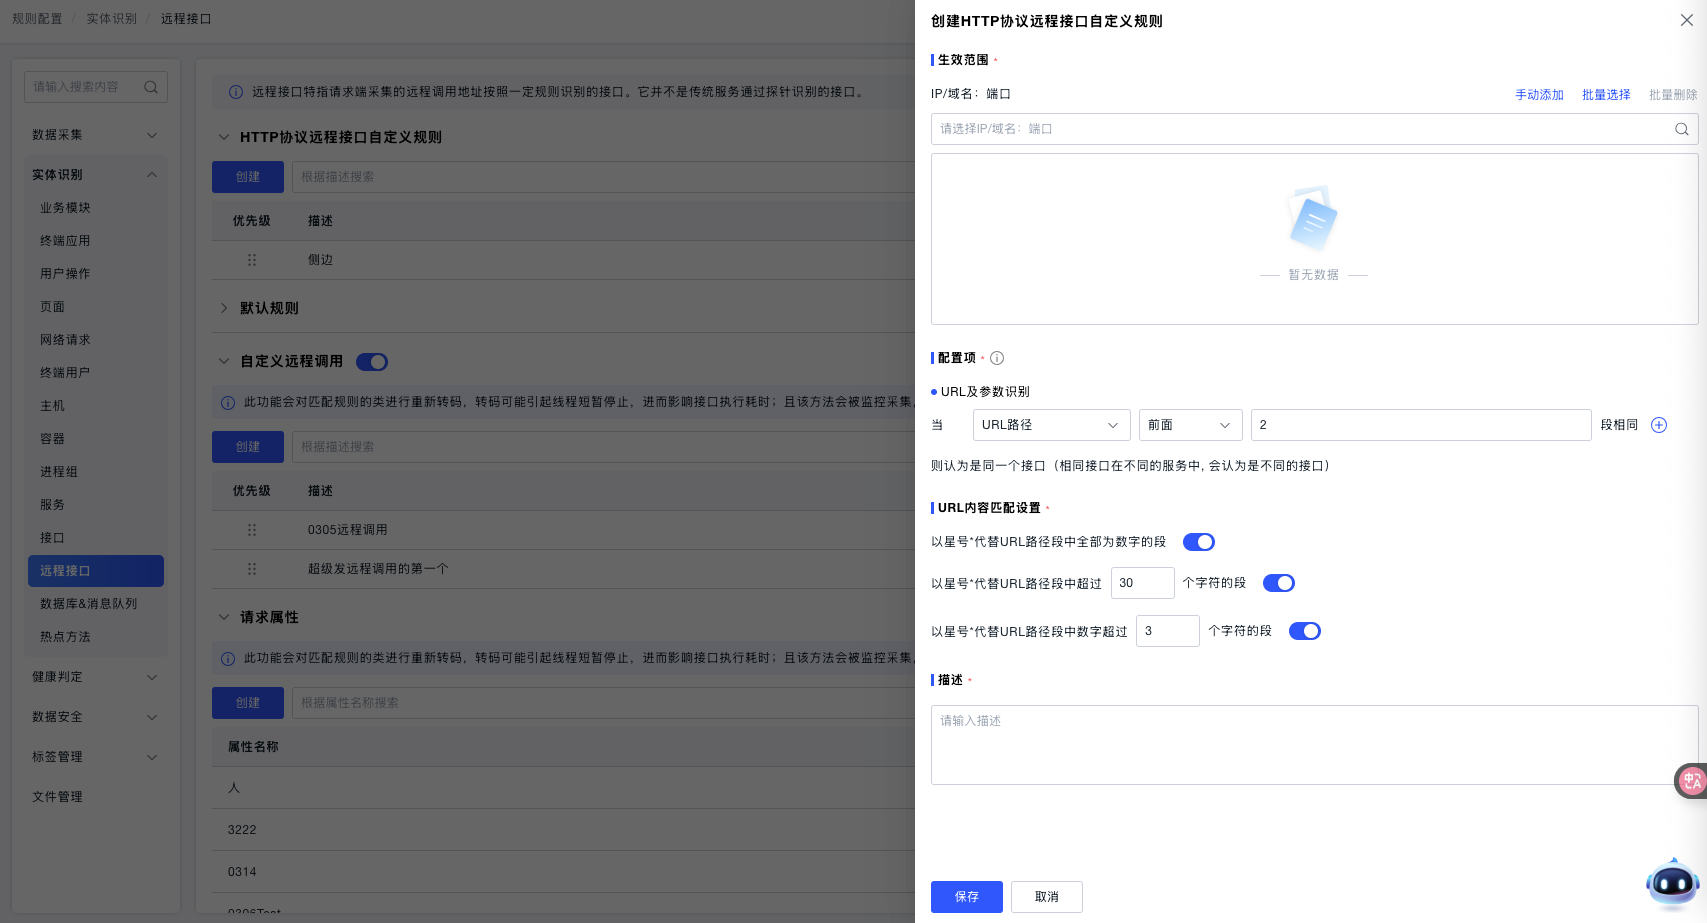
Task: Click the translate floating icon
Action: 1691,781
